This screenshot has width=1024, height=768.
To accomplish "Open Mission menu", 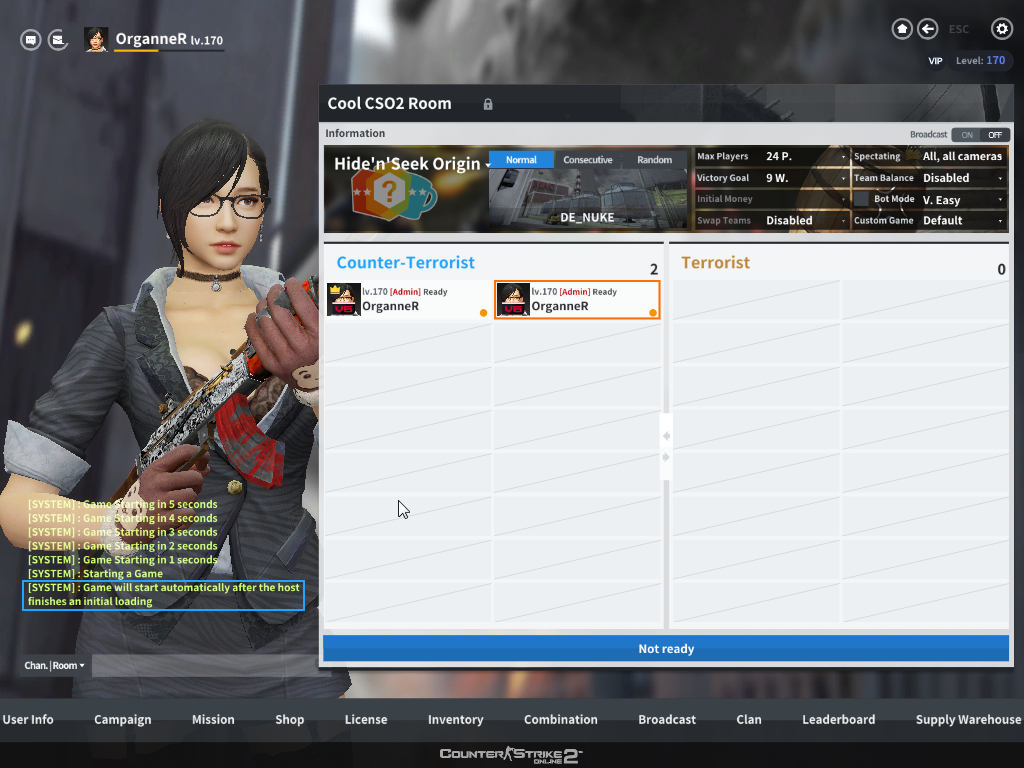I will 213,720.
